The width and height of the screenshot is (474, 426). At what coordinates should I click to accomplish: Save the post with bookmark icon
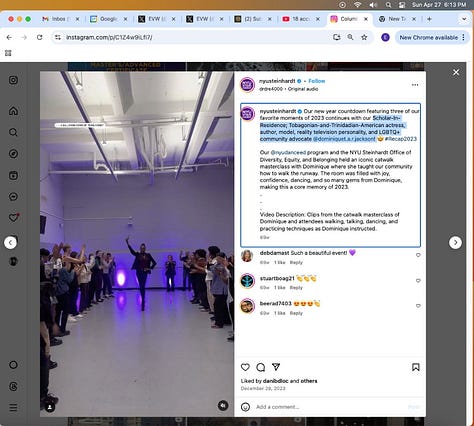(x=415, y=367)
